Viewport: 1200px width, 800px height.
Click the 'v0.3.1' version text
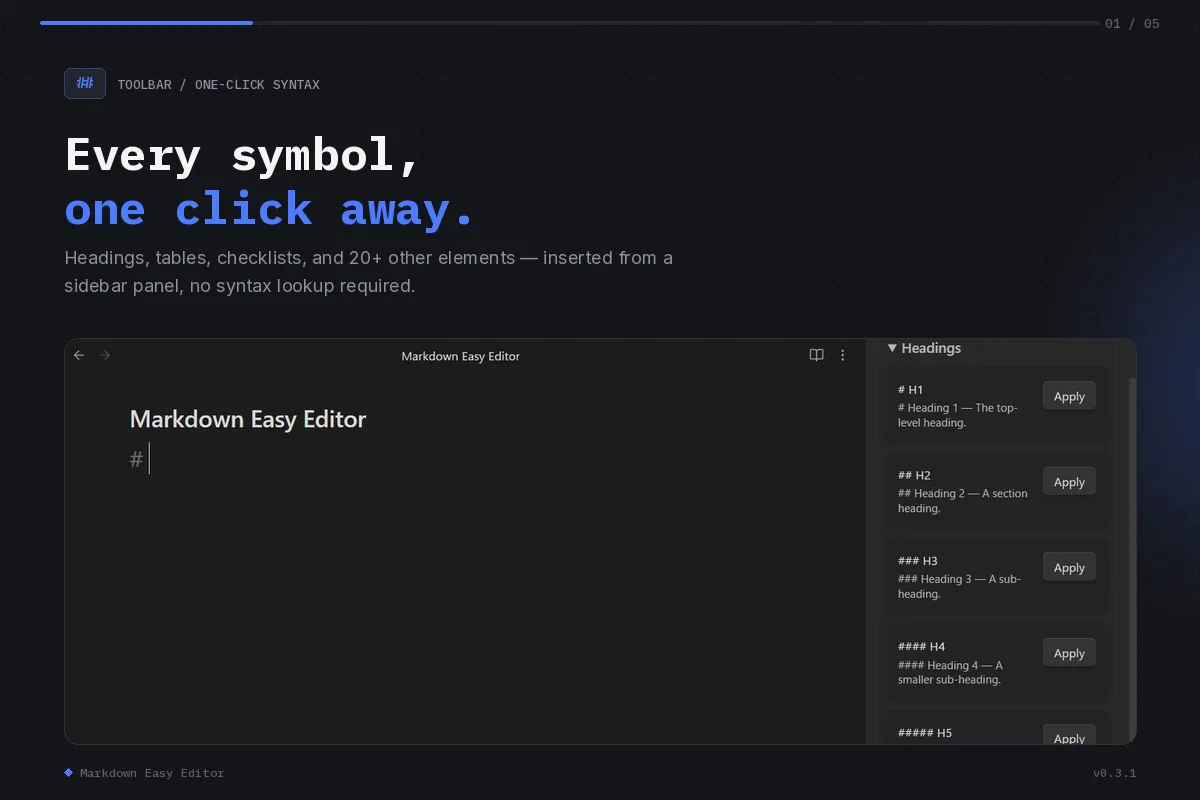pyautogui.click(x=1114, y=773)
